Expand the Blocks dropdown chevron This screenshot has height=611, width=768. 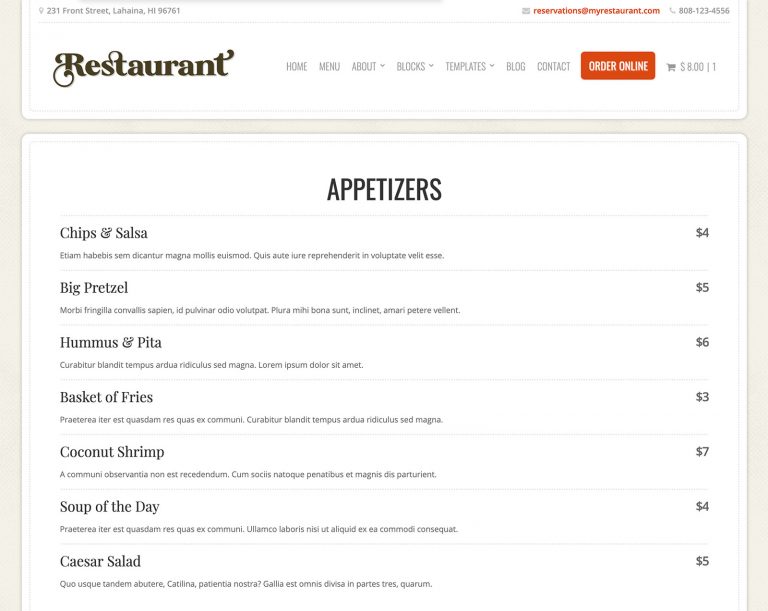pos(431,66)
